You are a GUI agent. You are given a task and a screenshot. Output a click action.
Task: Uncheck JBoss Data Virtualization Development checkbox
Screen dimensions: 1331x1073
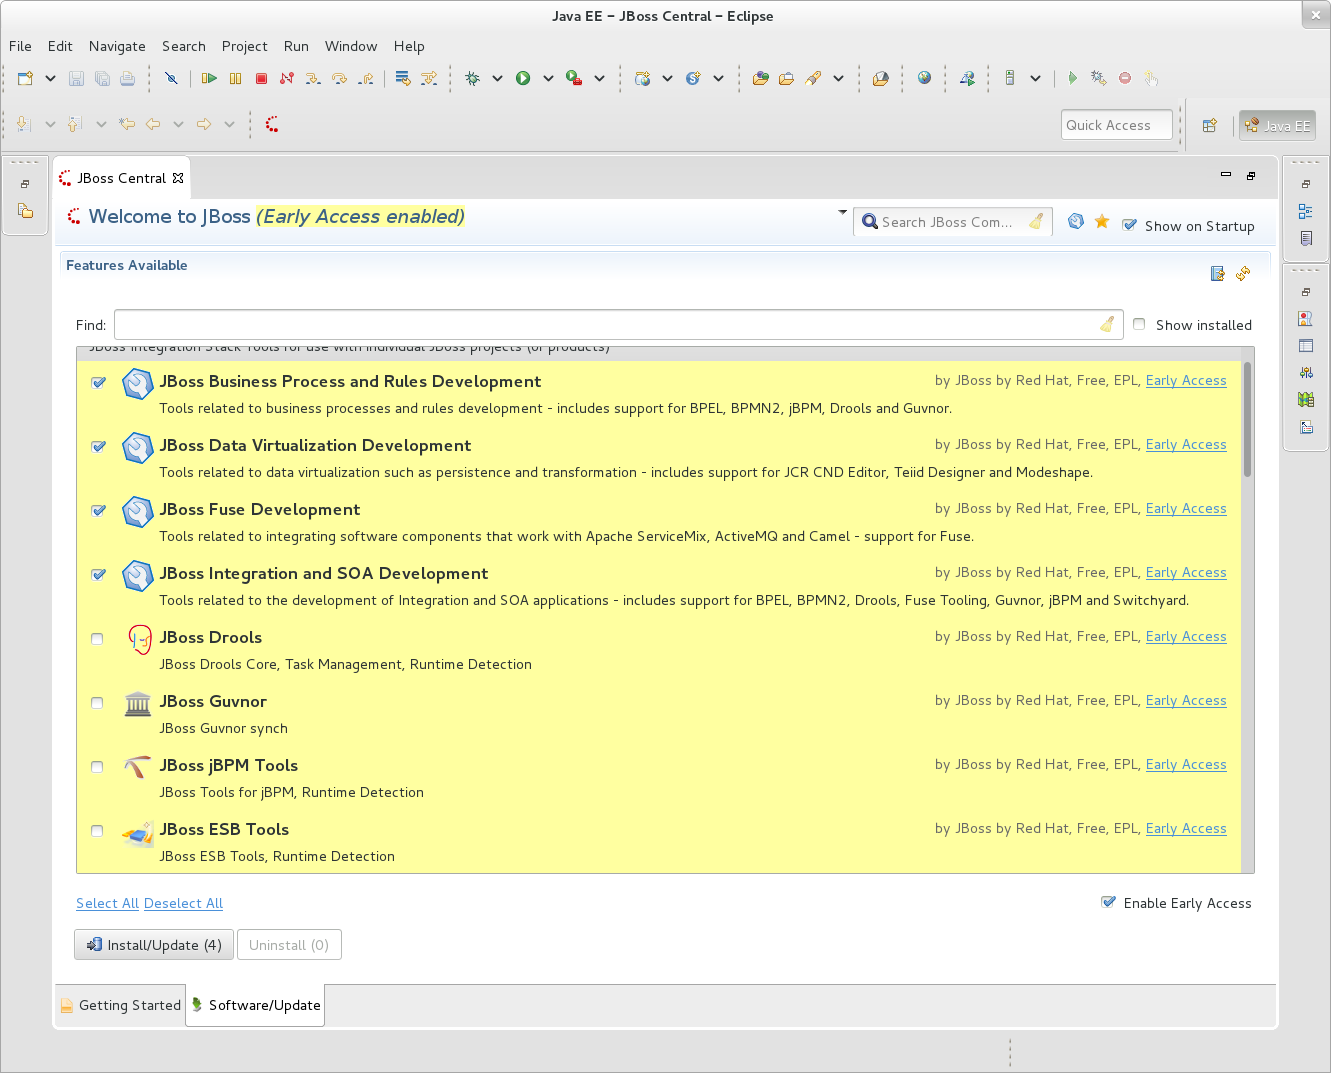coord(98,446)
